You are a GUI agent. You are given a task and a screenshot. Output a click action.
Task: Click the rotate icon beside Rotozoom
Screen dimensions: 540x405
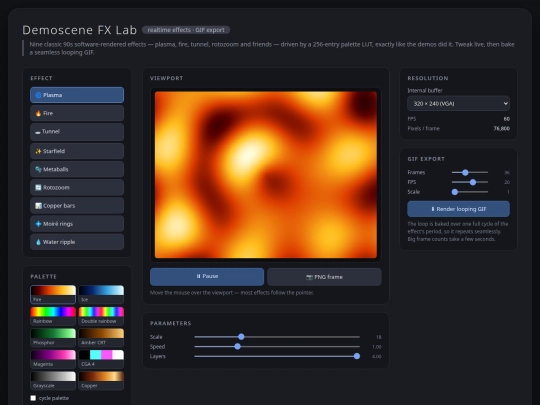(x=38, y=188)
